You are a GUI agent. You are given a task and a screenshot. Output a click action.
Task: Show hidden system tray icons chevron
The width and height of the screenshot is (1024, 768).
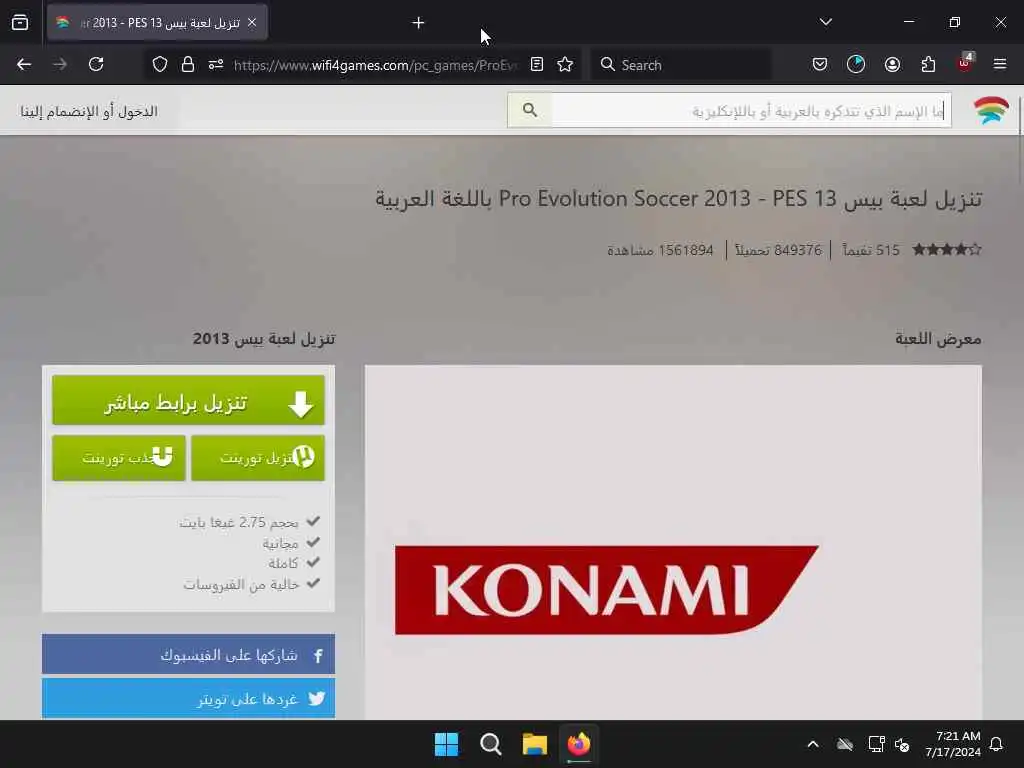click(x=813, y=744)
